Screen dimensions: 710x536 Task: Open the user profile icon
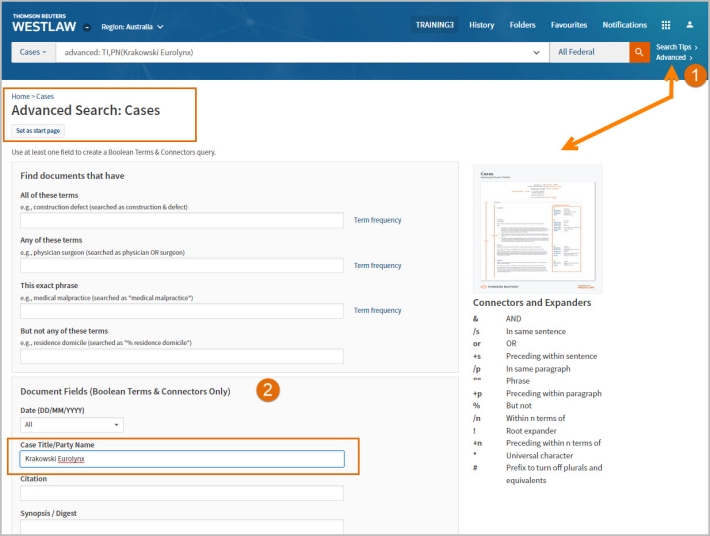pos(690,25)
